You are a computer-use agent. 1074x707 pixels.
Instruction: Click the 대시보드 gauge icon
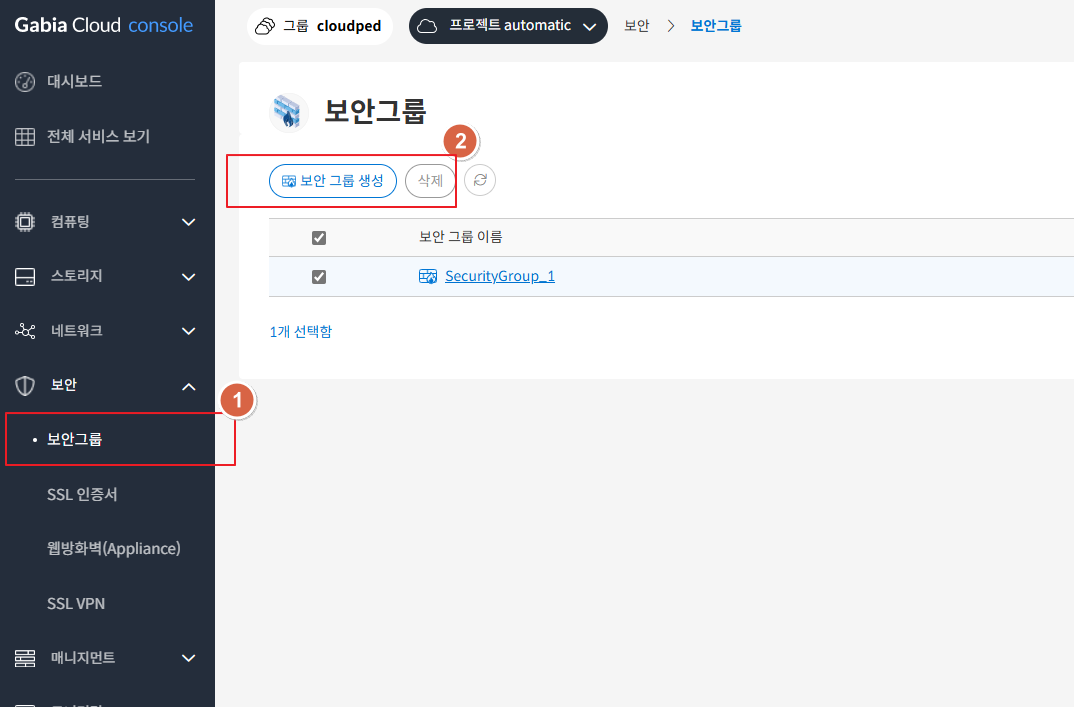[25, 82]
